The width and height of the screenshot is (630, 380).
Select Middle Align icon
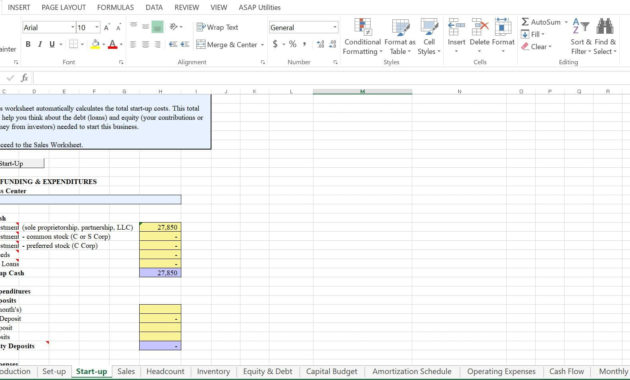point(145,27)
